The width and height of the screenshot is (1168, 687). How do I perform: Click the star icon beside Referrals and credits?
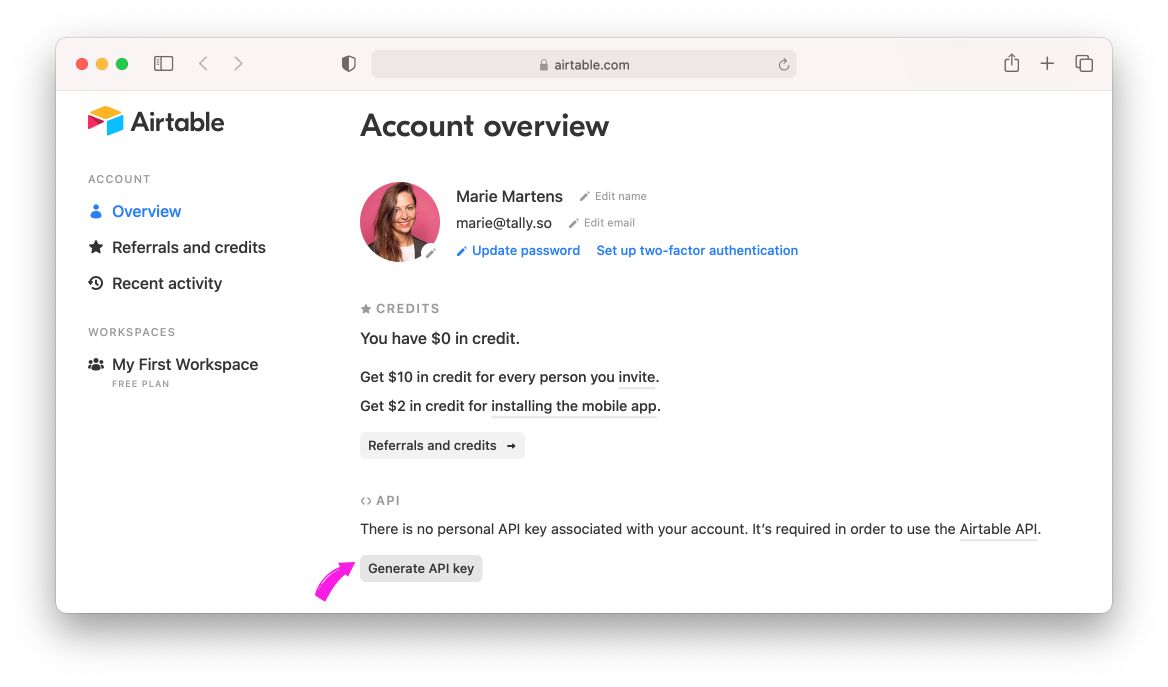point(96,247)
